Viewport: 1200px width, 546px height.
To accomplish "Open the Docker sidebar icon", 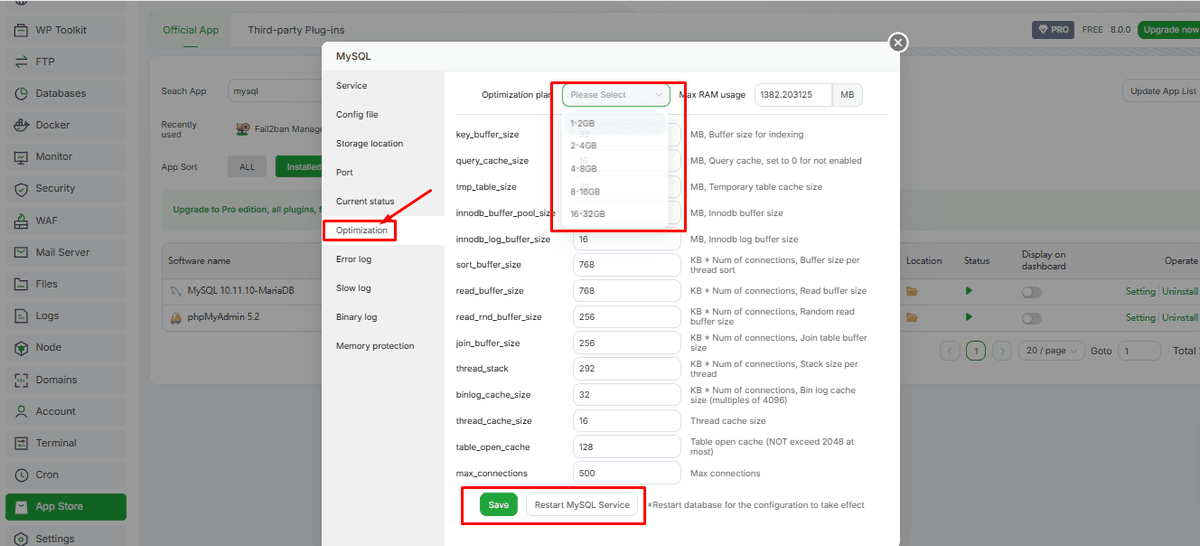I will pos(20,125).
